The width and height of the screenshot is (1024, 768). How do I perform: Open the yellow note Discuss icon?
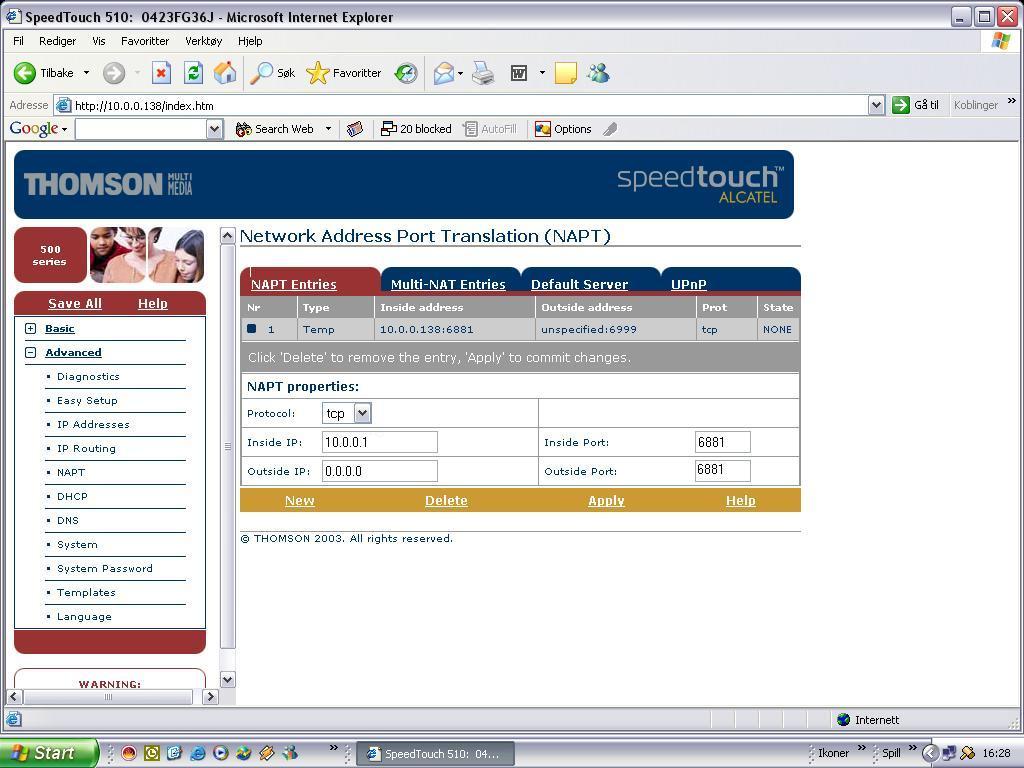coord(566,73)
